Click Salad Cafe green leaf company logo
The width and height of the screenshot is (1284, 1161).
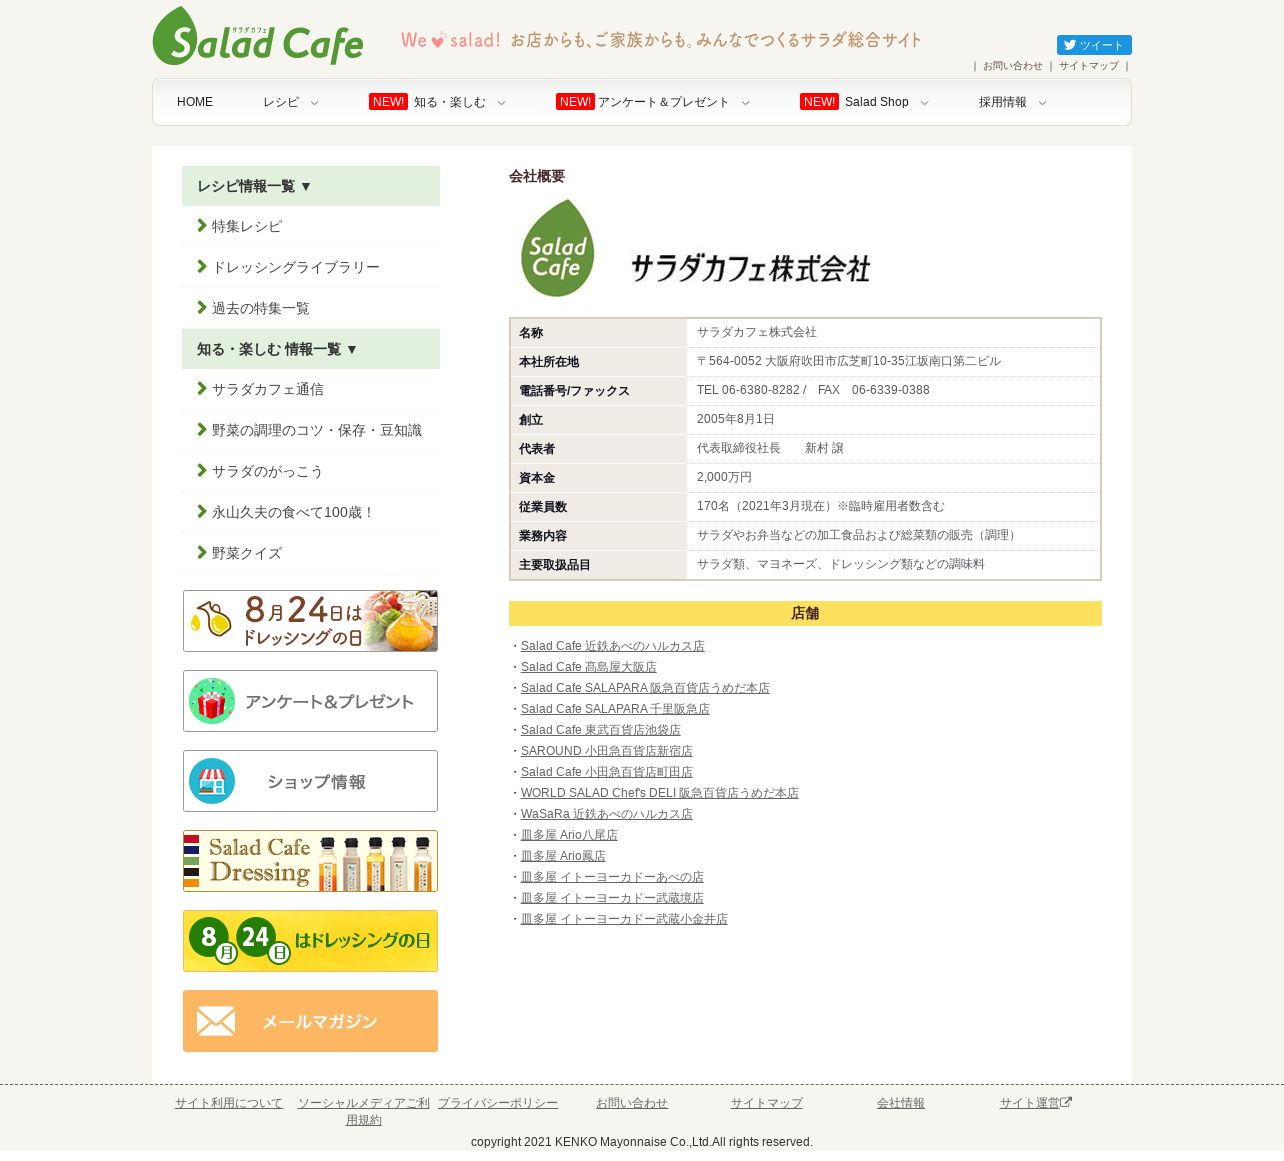558,248
